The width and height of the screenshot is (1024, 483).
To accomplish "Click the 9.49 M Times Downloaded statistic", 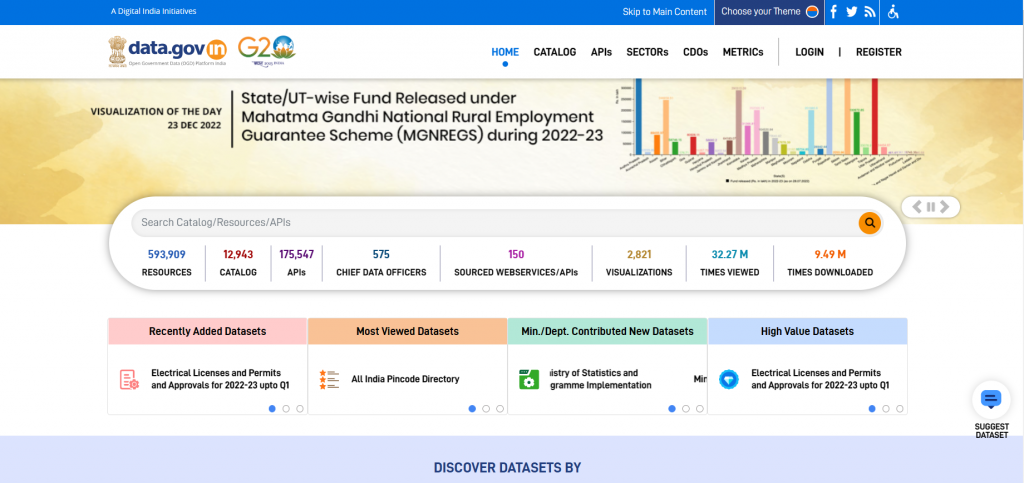I will 830,263.
